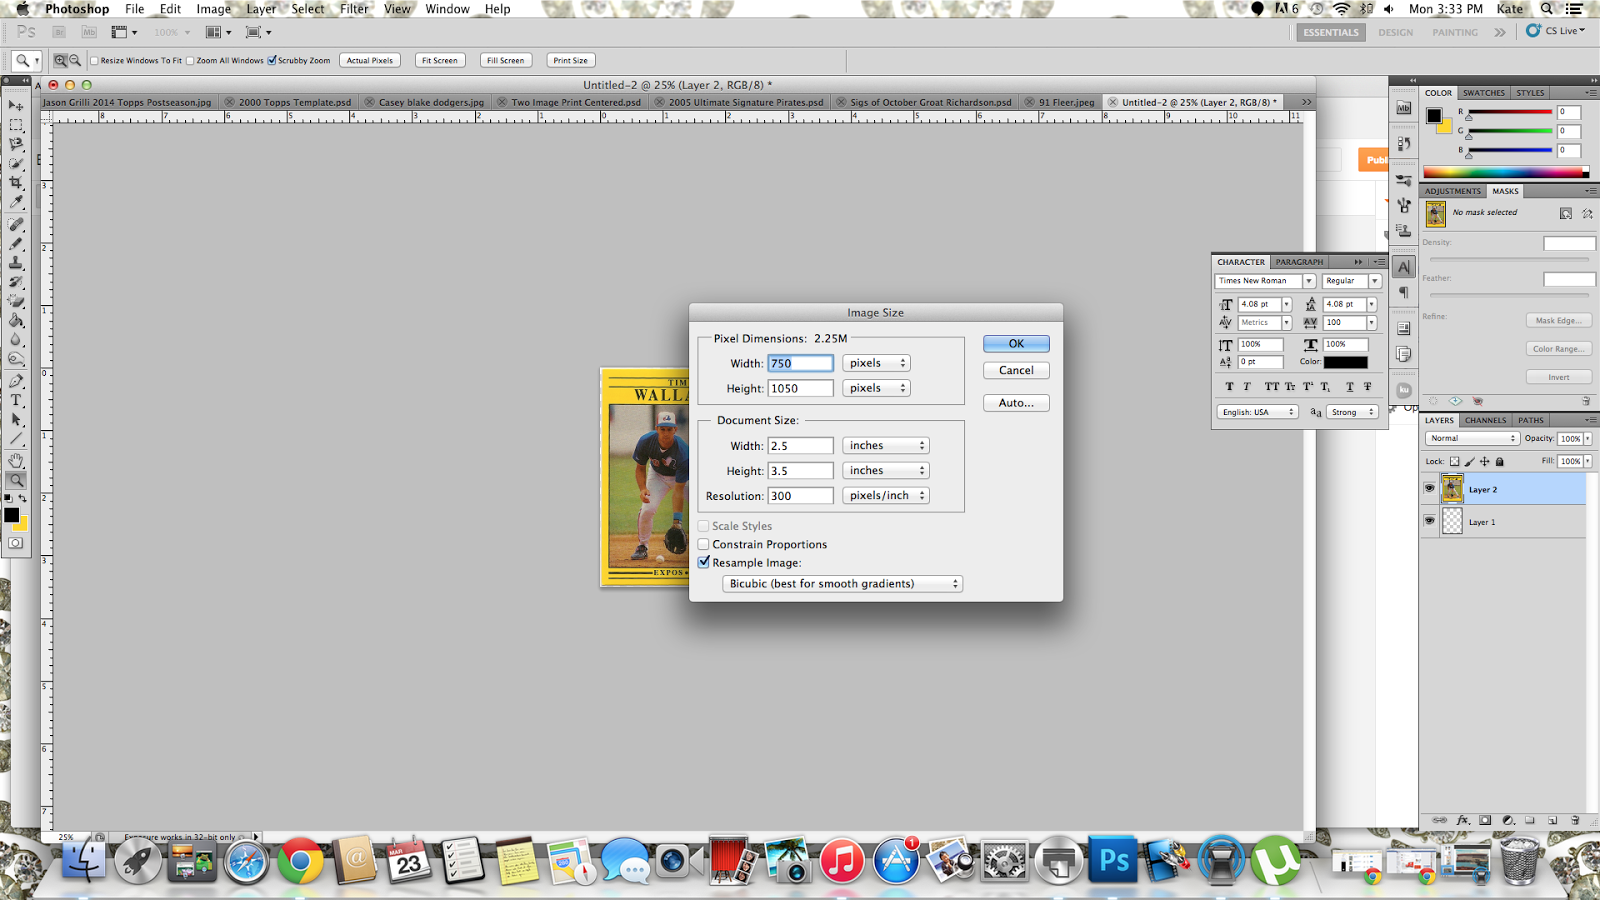Screen dimensions: 1600x900
Task: Open Resolution pixels/inch dropdown
Action: [x=886, y=496]
